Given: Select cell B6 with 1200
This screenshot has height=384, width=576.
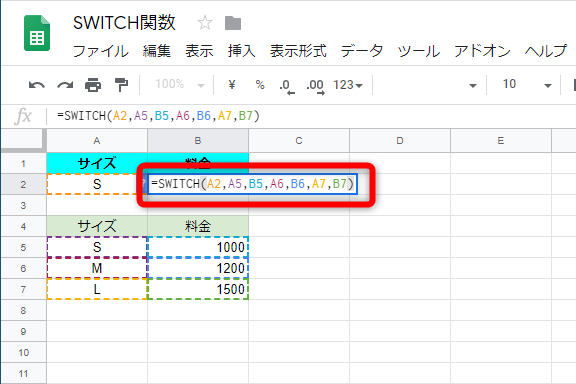Looking at the screenshot, I should pos(198,268).
